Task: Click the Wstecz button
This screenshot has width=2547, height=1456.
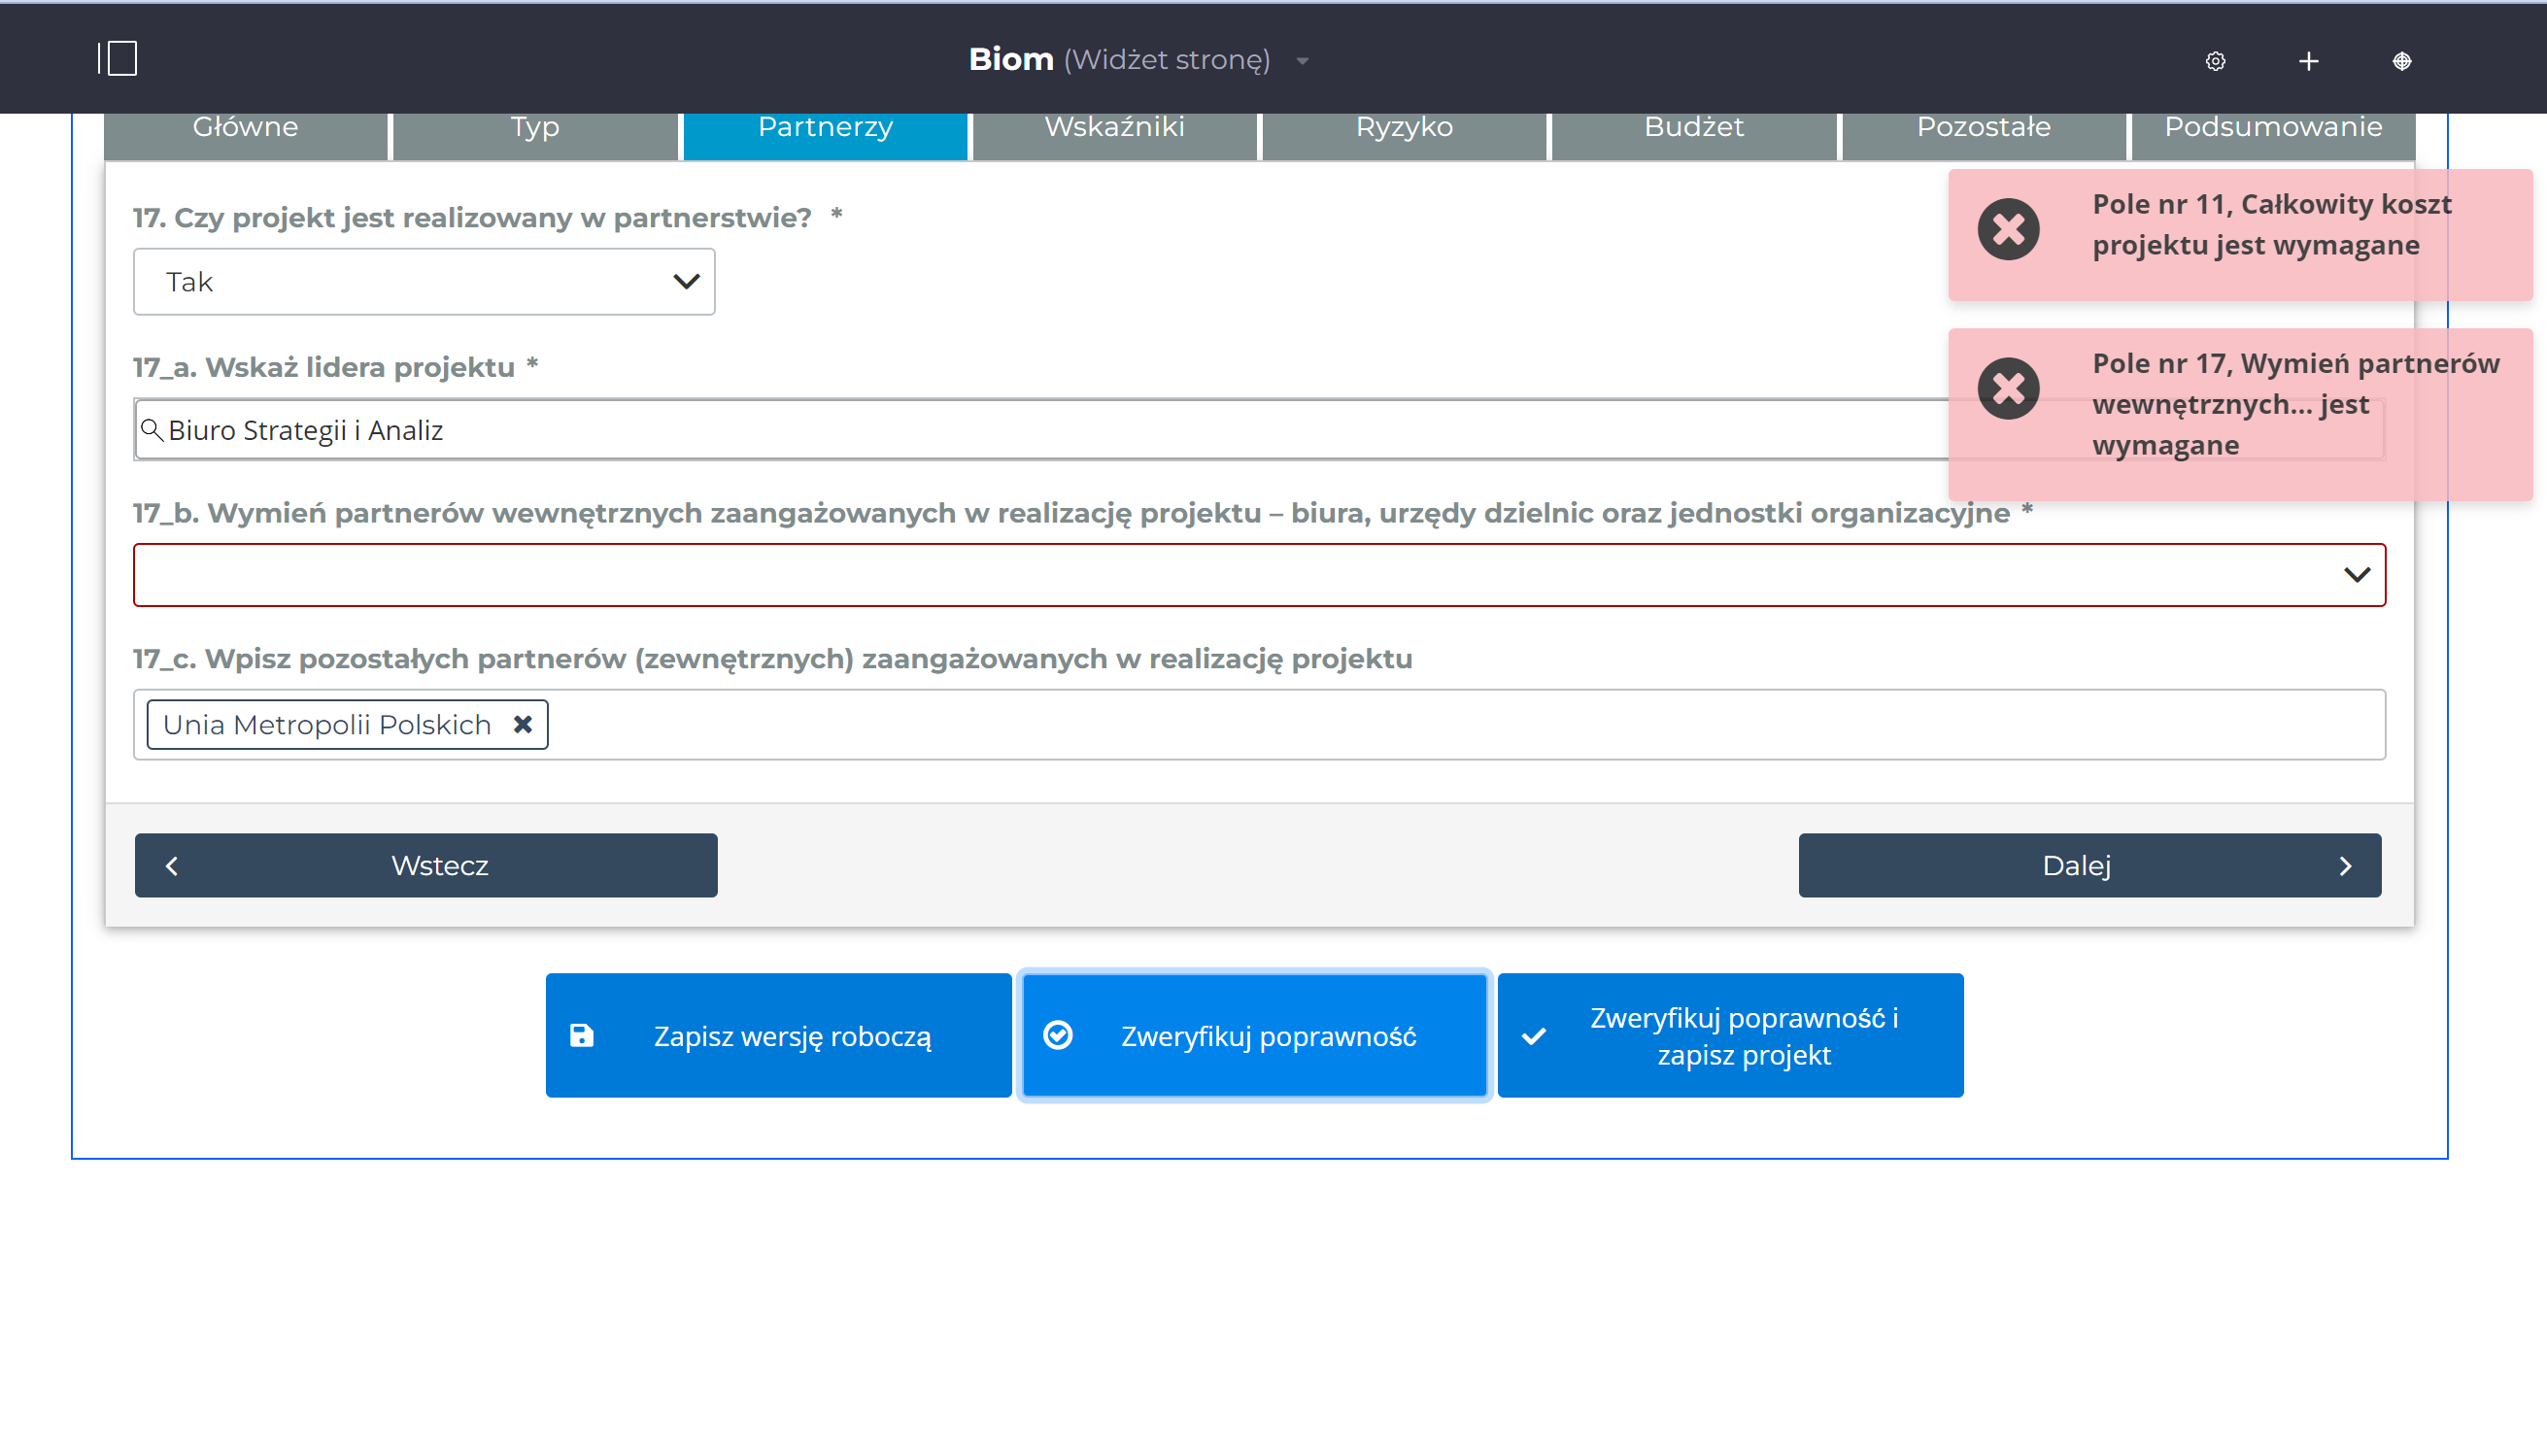Action: tap(426, 865)
